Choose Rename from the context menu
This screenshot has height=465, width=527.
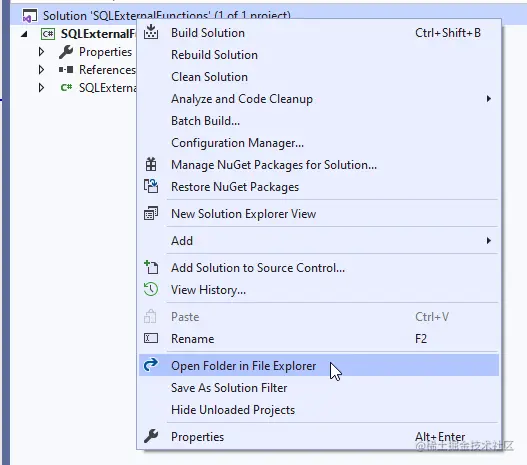pyautogui.click(x=319, y=339)
